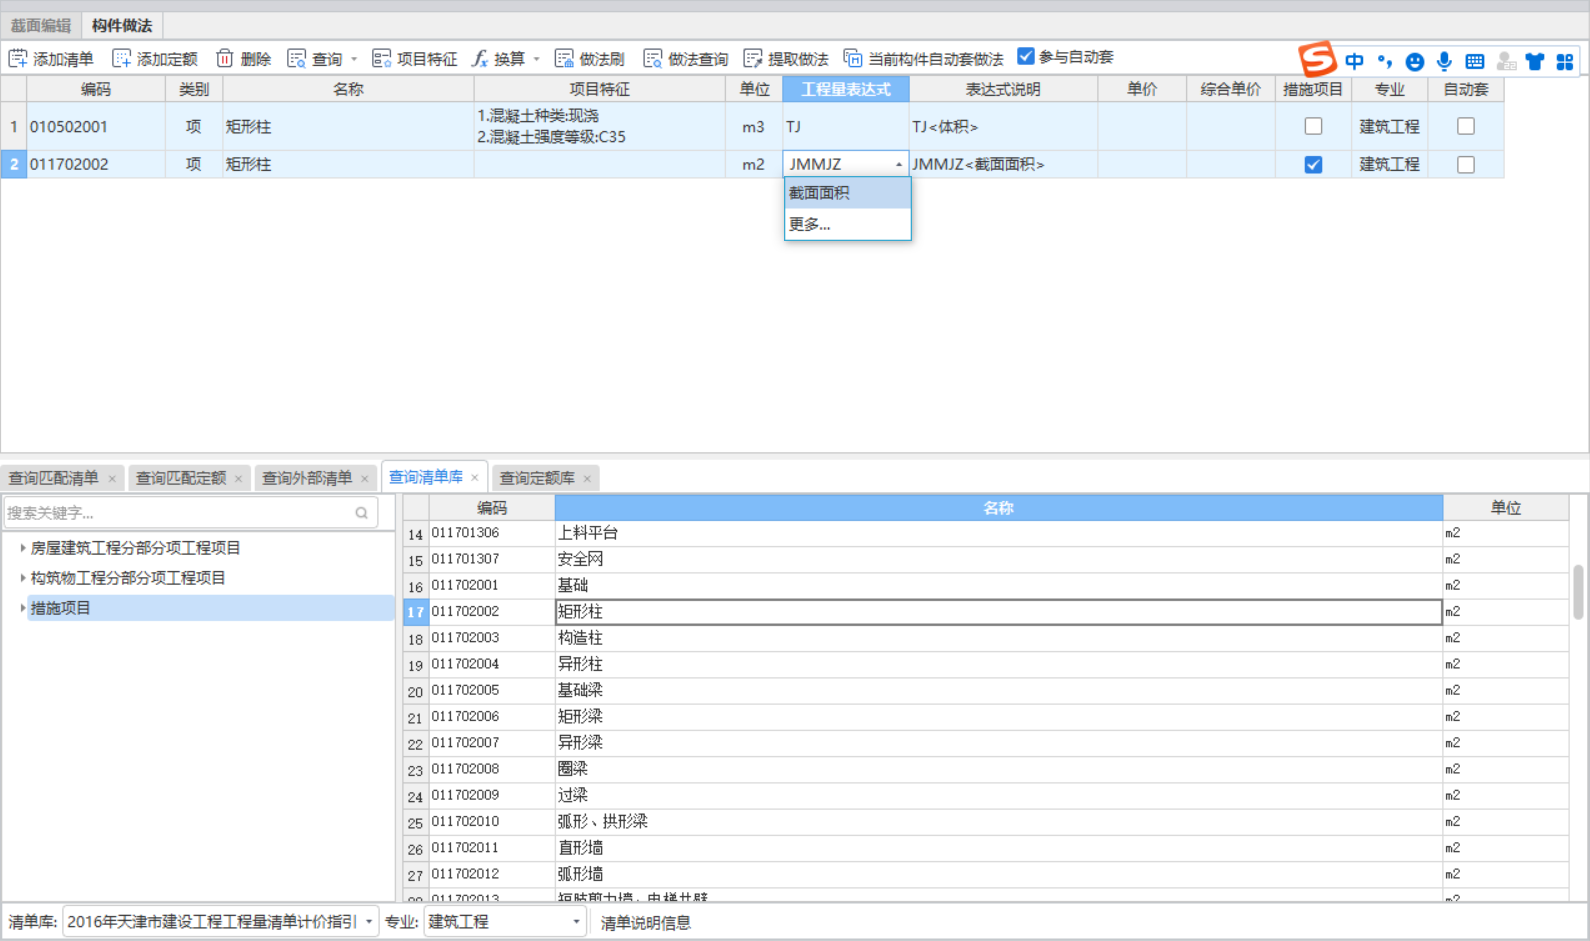Viewport: 1590px width, 941px height.
Task: Switch to 截面编辑 tab
Action: point(41,25)
